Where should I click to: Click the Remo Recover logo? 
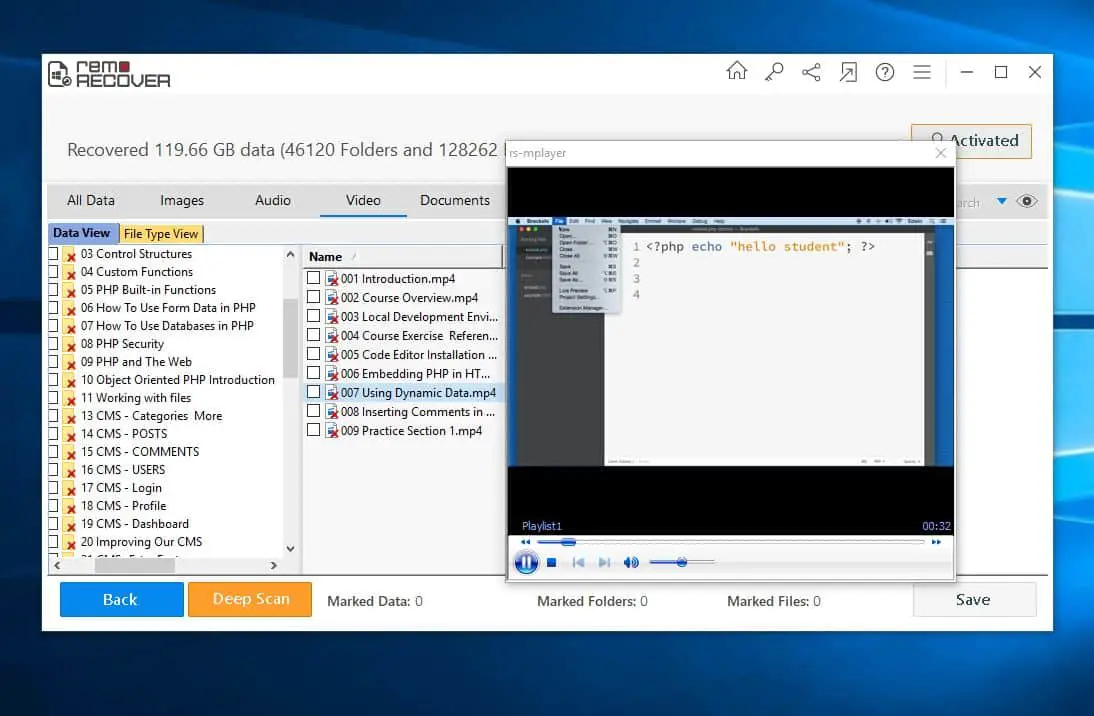pyautogui.click(x=110, y=73)
